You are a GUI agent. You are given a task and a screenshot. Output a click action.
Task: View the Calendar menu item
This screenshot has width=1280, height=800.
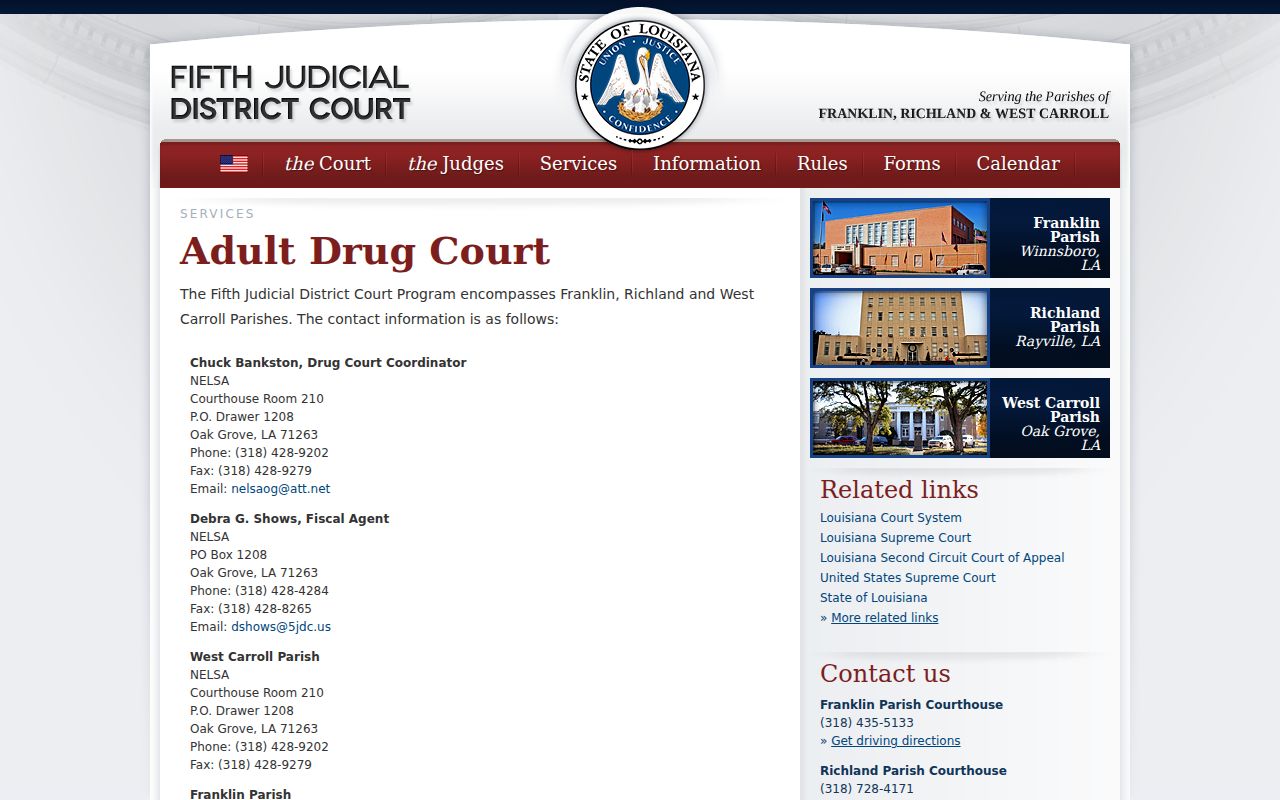[1018, 164]
